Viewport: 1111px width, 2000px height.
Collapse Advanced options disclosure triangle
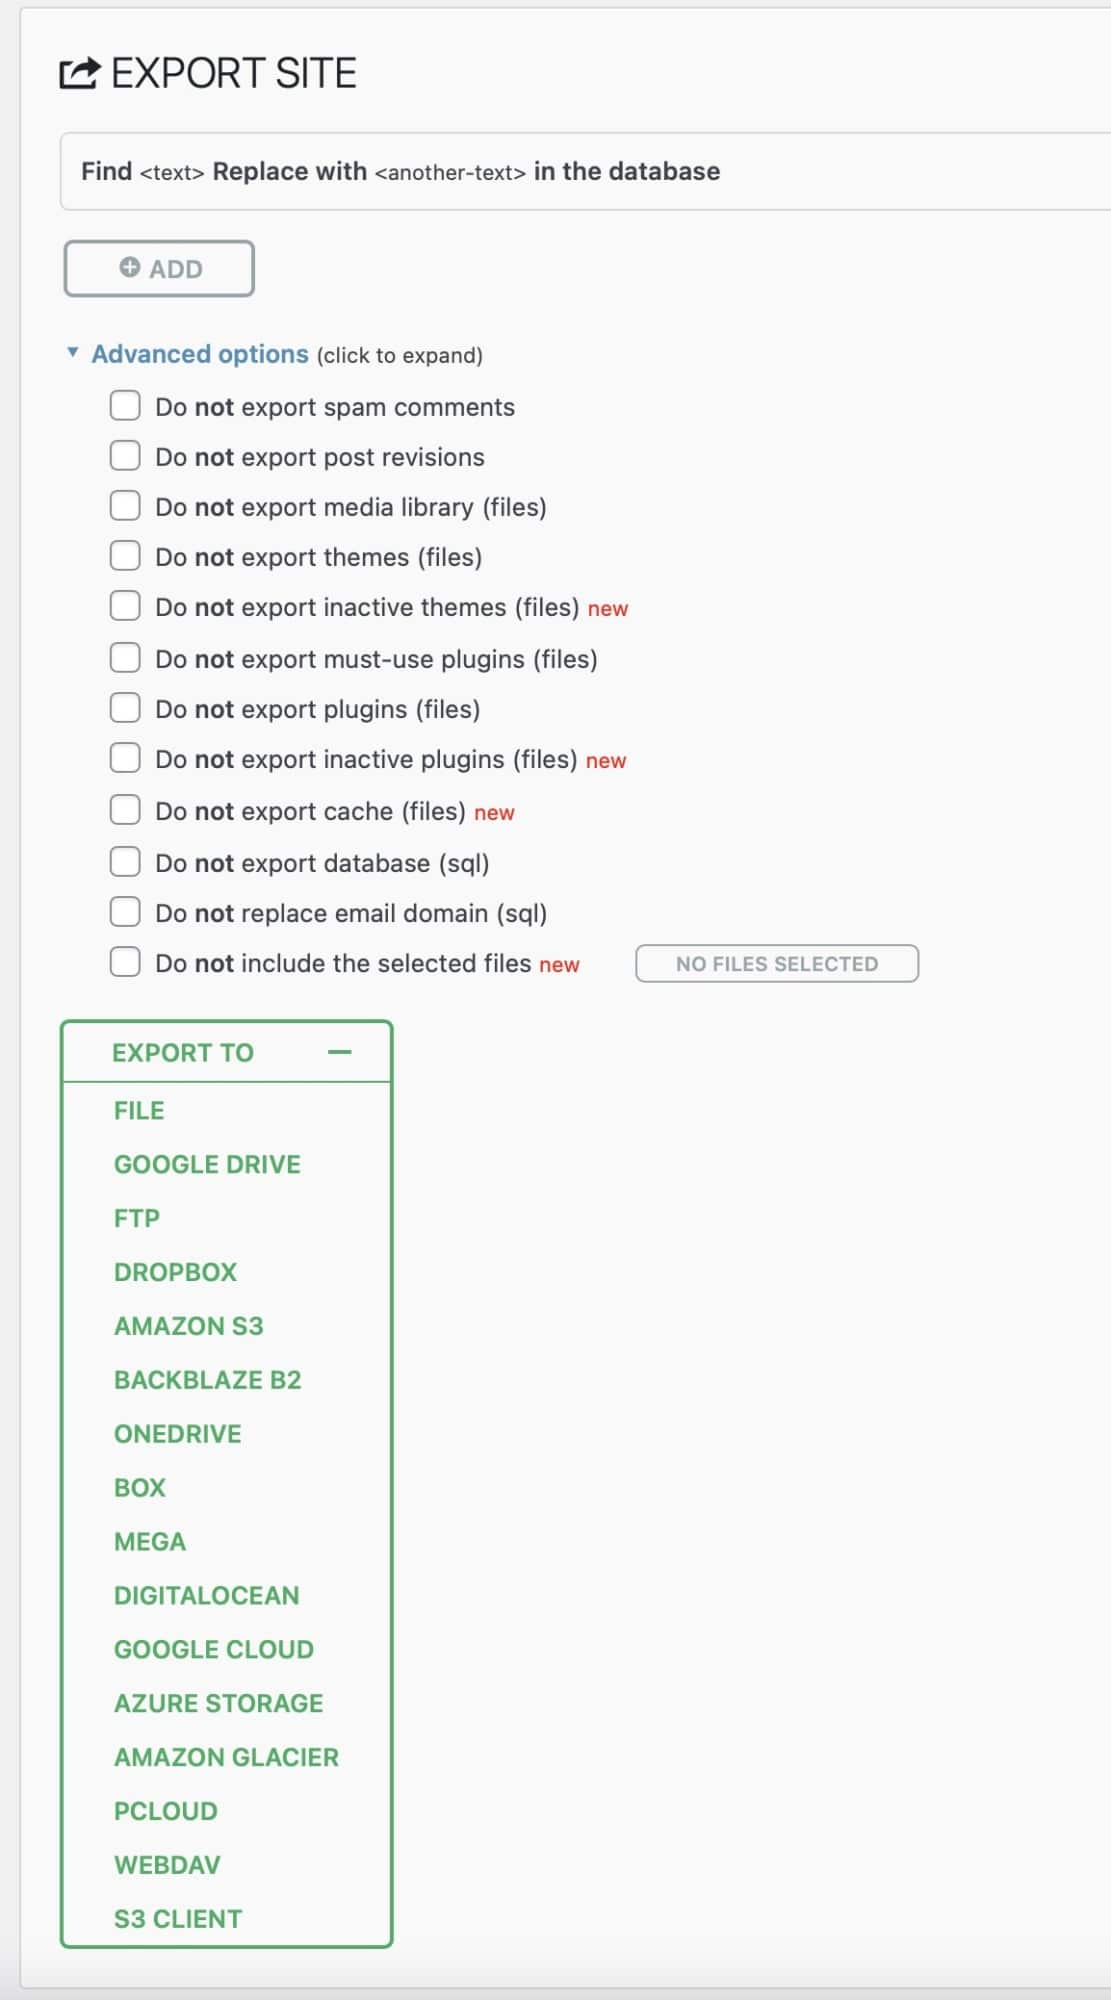pos(73,353)
